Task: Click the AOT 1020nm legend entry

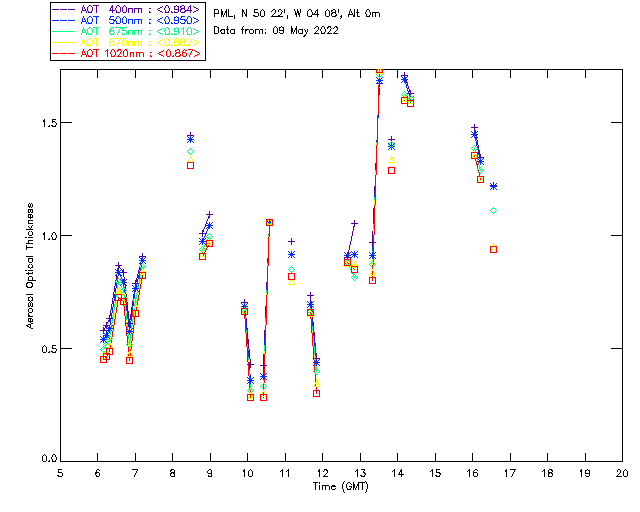Action: 127,53
